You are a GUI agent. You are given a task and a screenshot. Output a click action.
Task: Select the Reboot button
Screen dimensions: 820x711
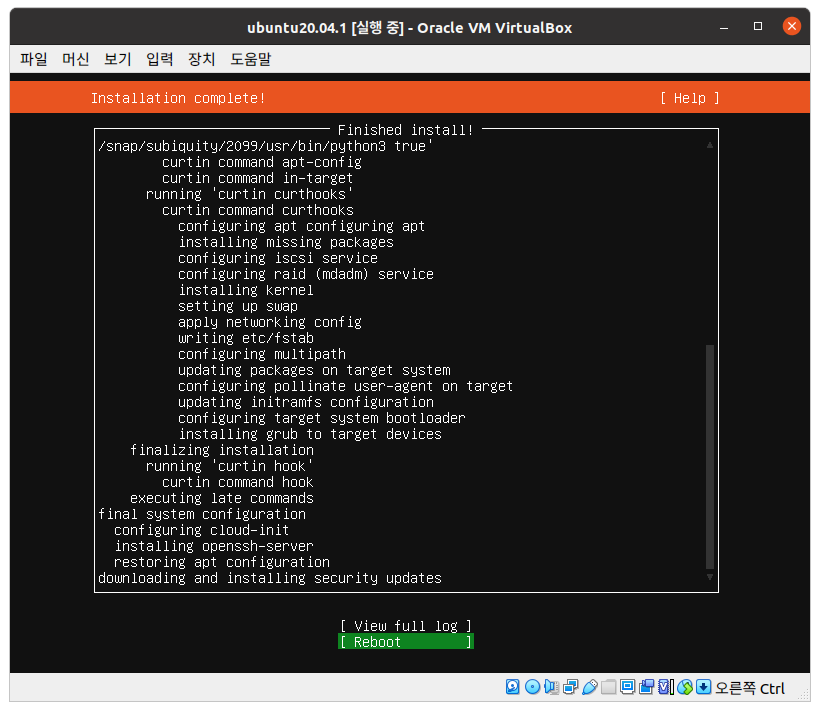[x=406, y=641]
